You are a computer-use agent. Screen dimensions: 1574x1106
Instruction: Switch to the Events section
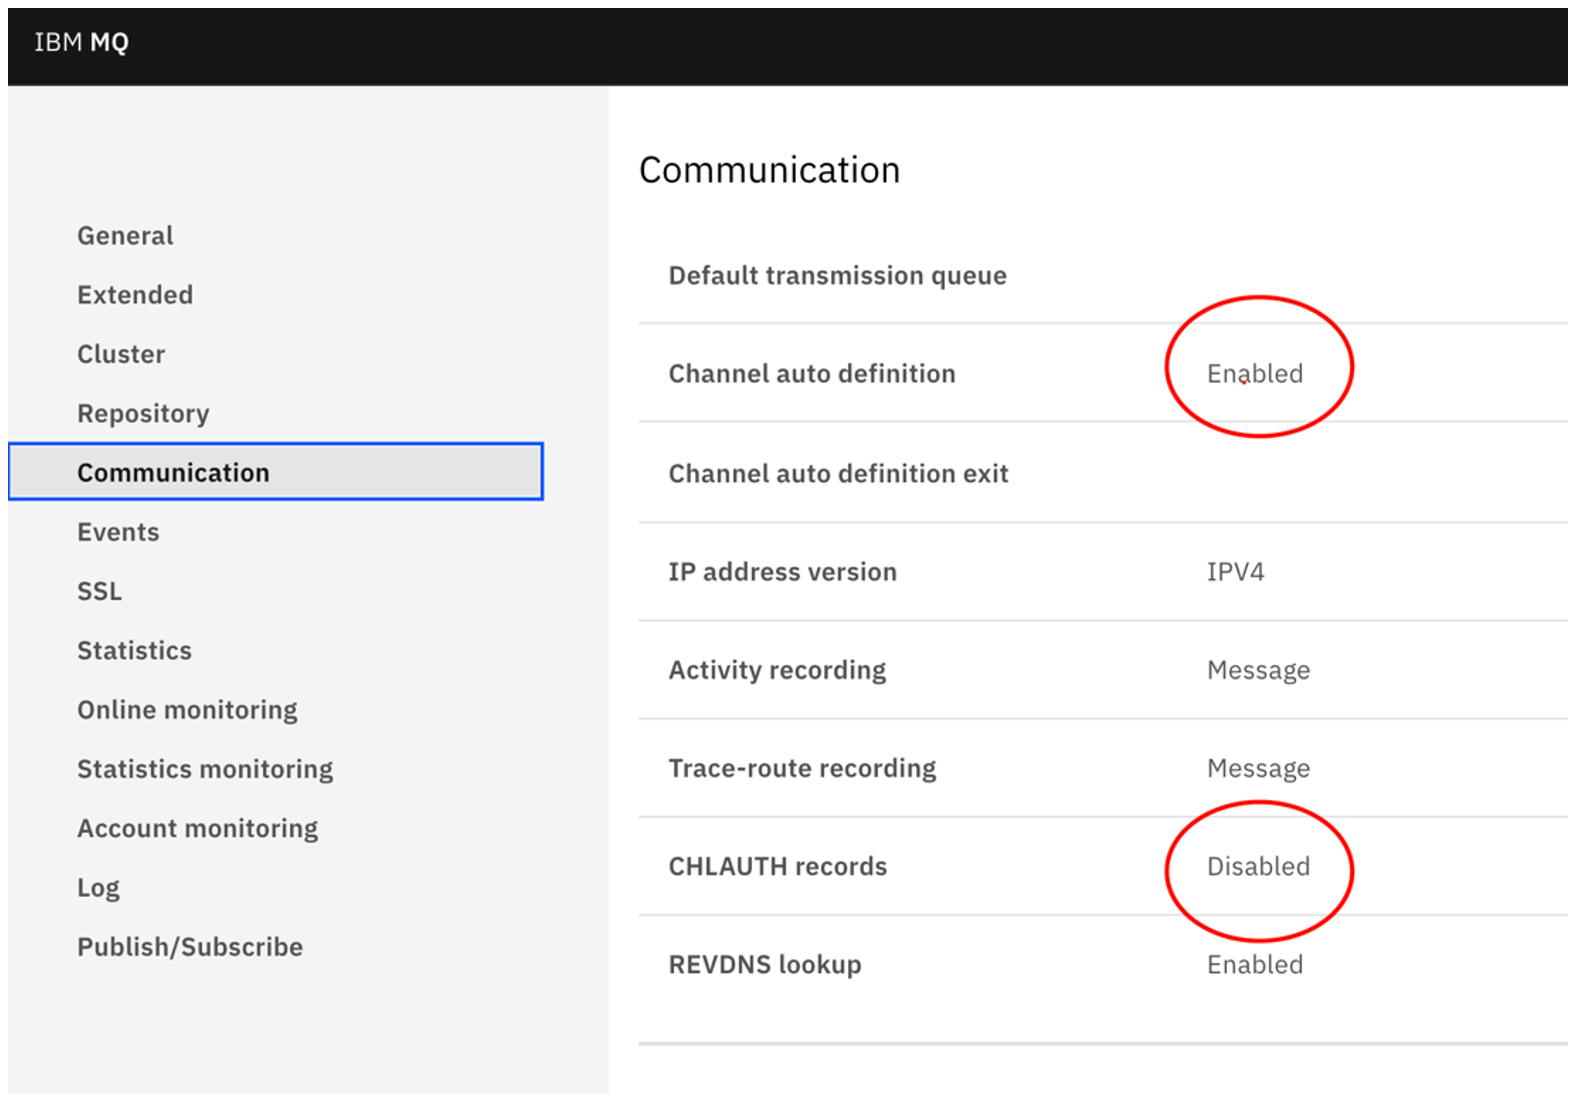tap(118, 532)
